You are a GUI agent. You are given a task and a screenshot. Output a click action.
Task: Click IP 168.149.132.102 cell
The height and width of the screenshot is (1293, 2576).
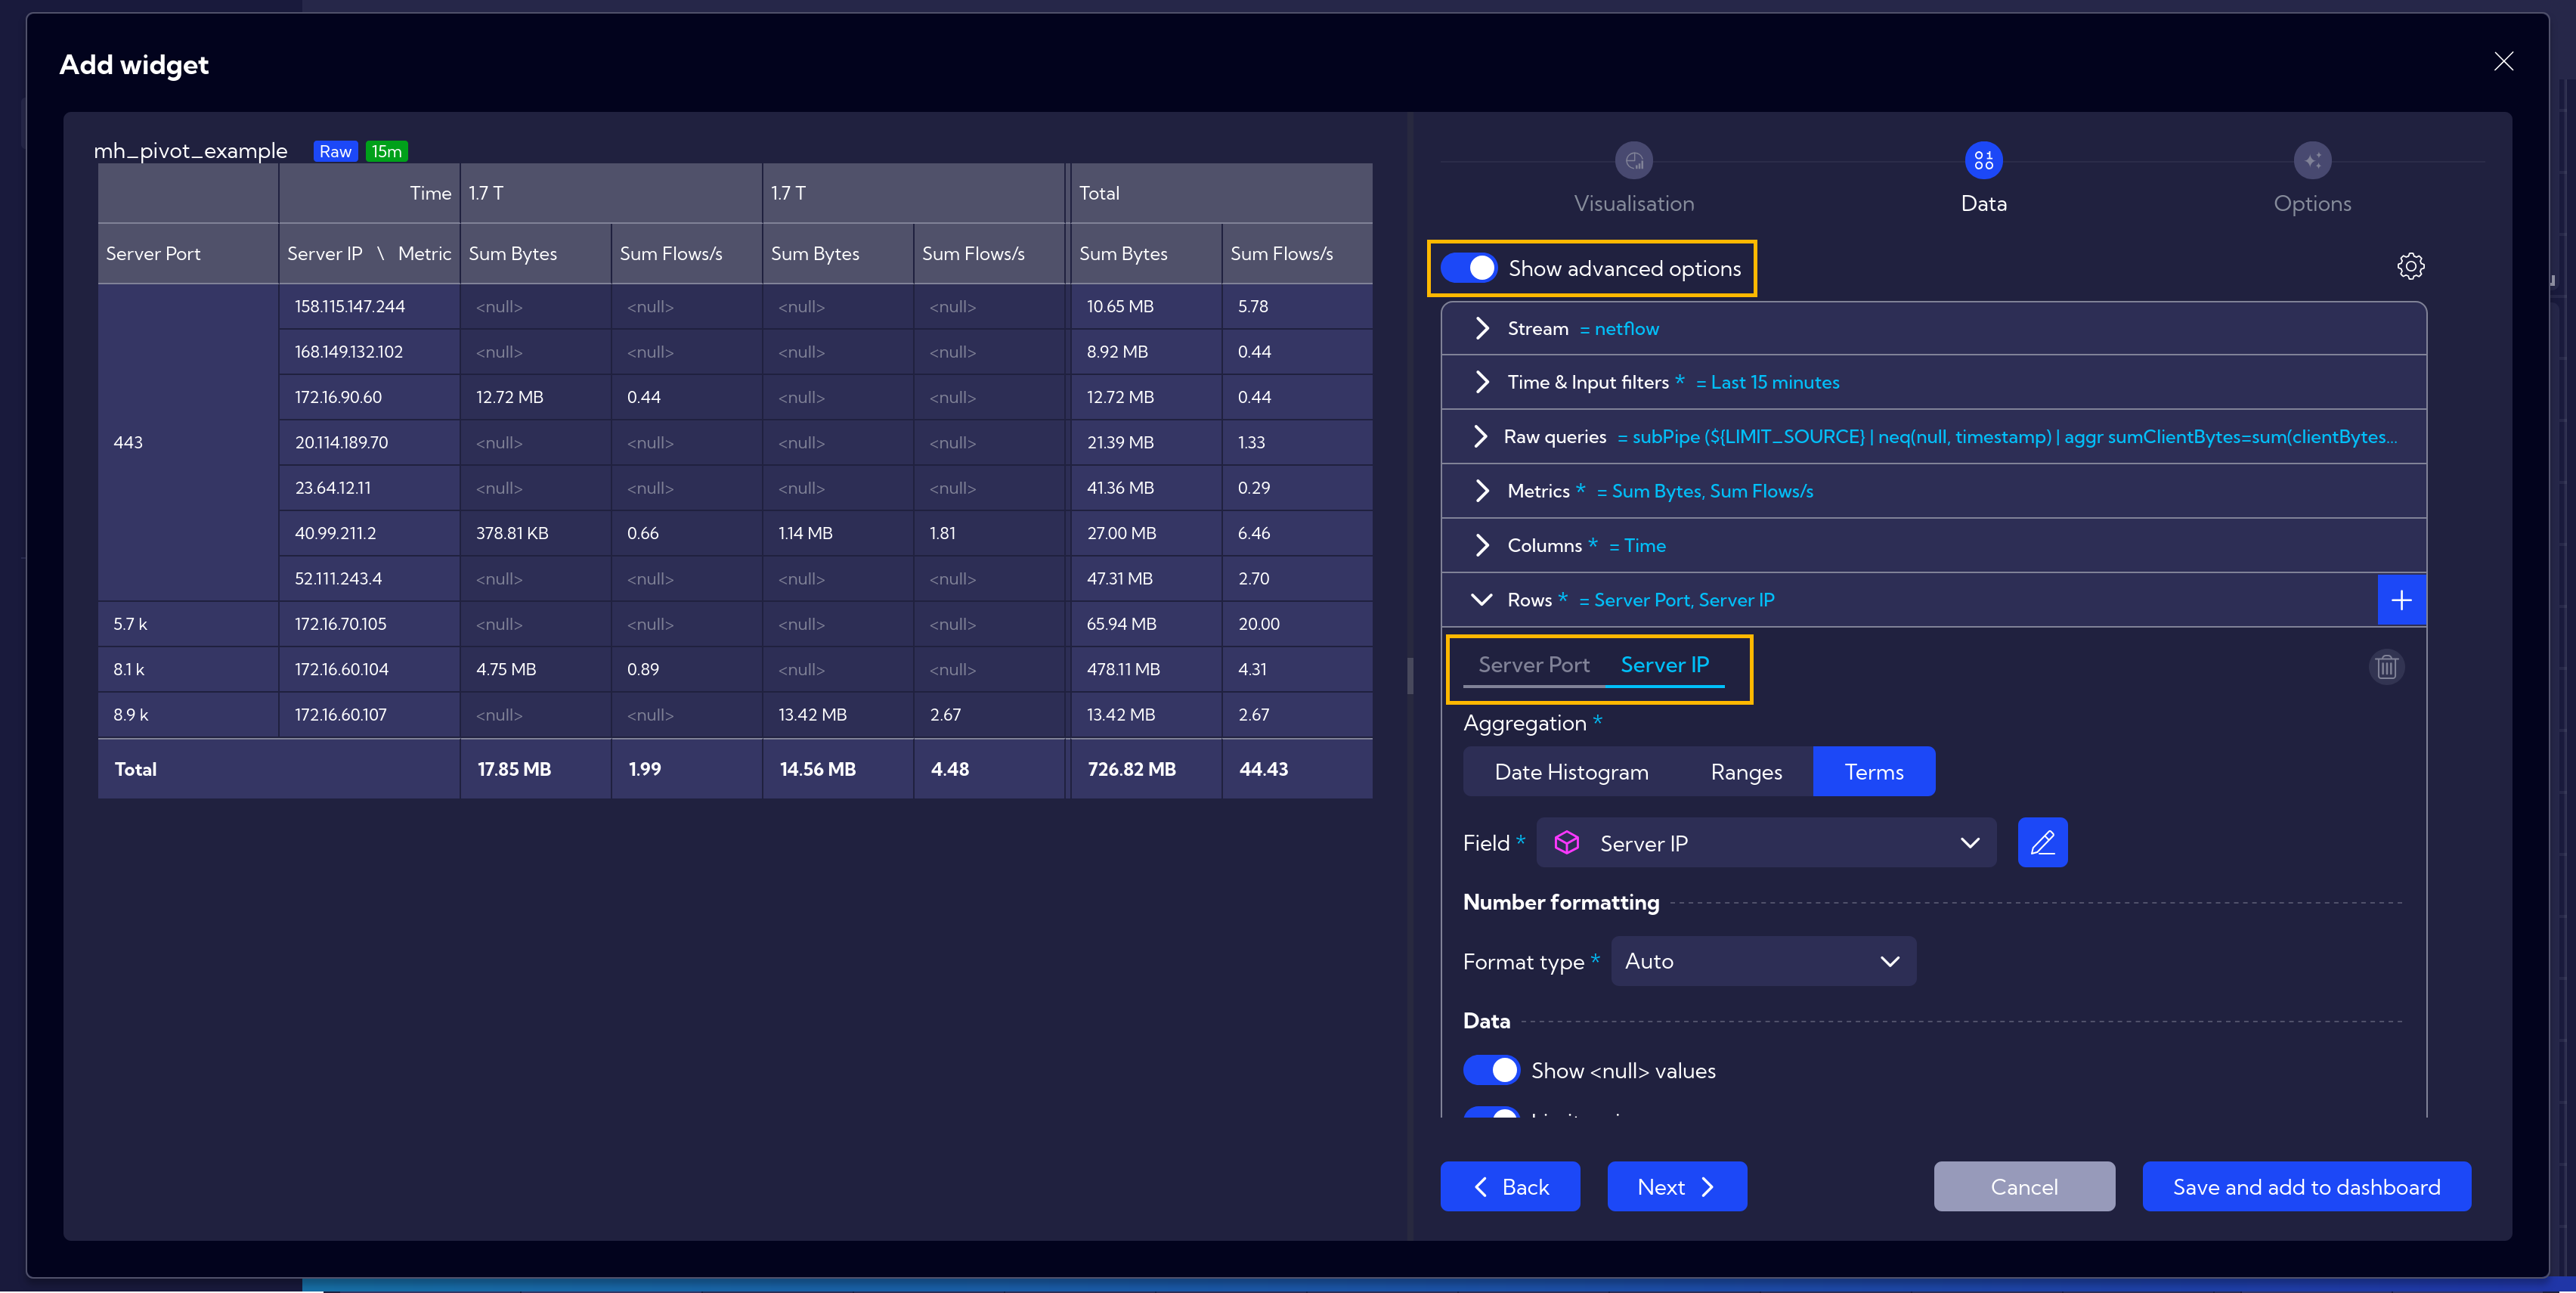coord(369,352)
